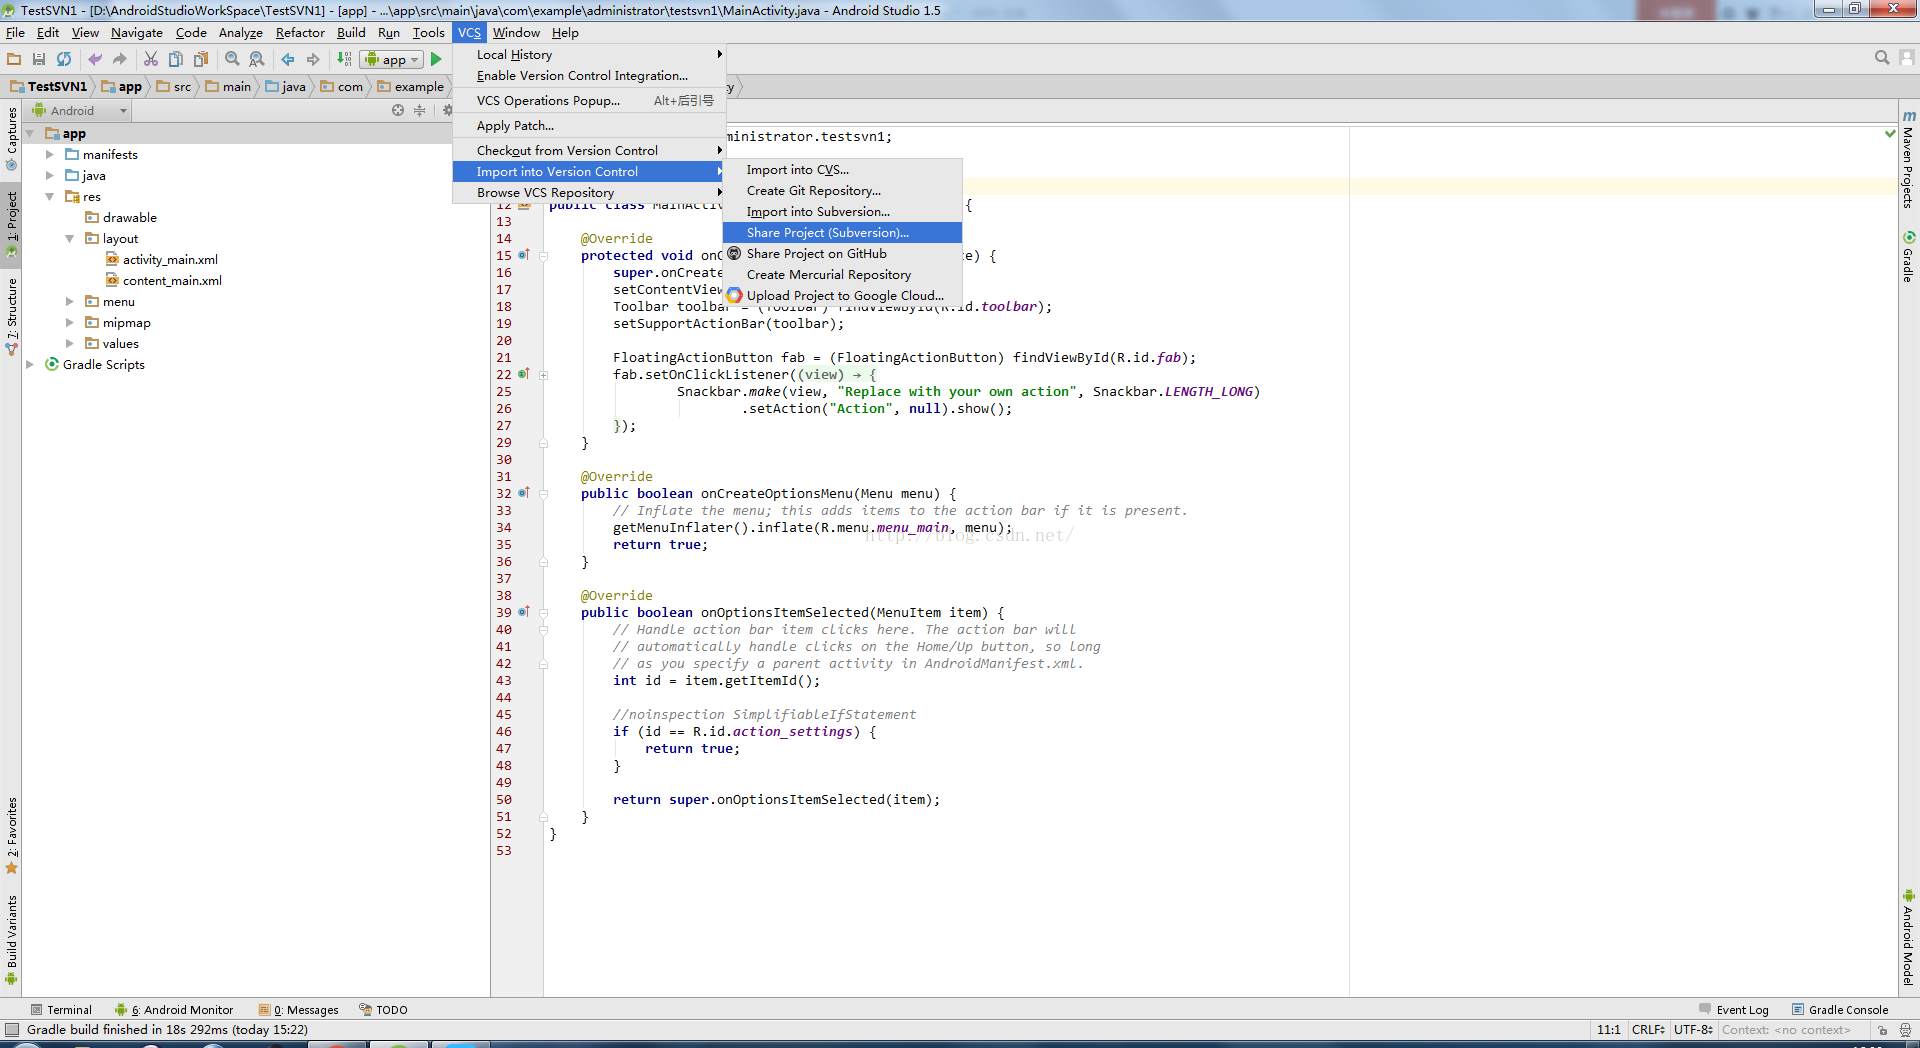Click the Undo arrow icon
Screen dimensions: 1920x1048
[x=95, y=59]
